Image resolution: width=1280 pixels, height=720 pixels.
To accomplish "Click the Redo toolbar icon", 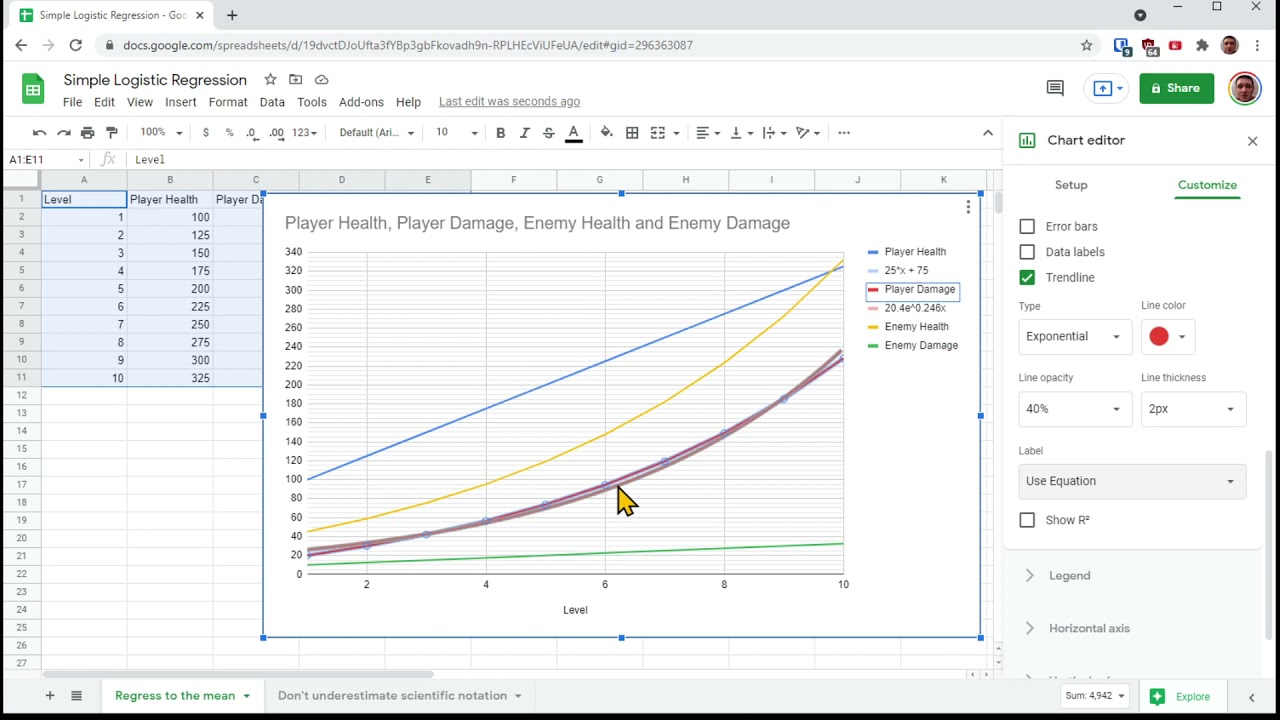I will 63,132.
